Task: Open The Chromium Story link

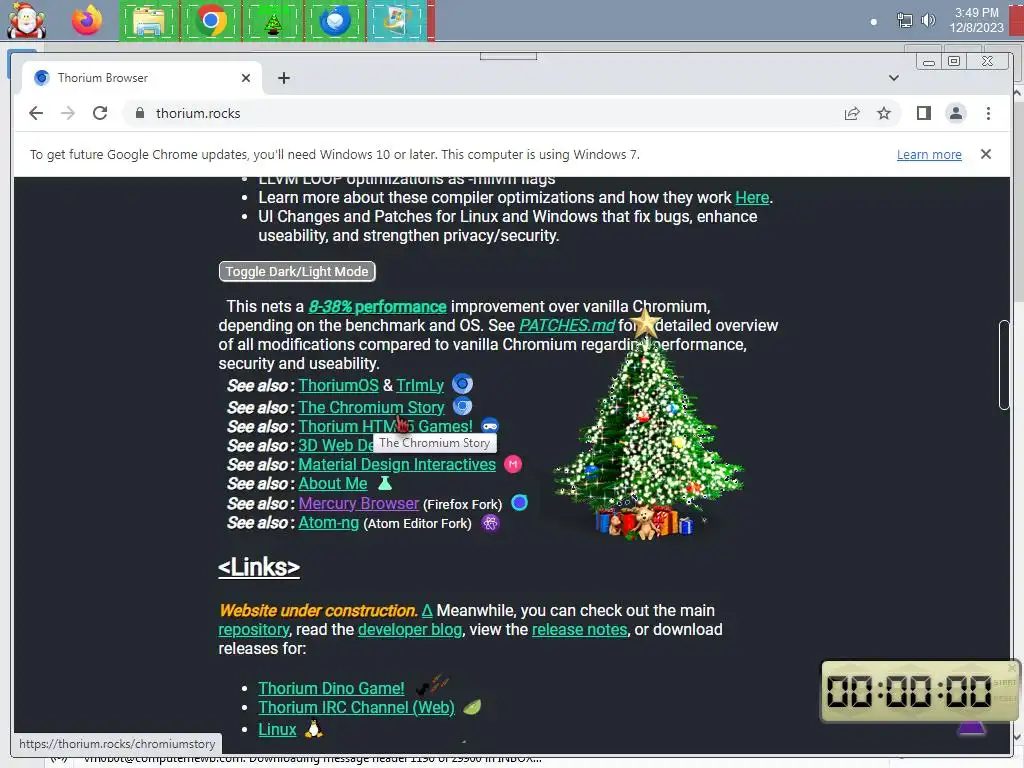Action: pyautogui.click(x=371, y=407)
